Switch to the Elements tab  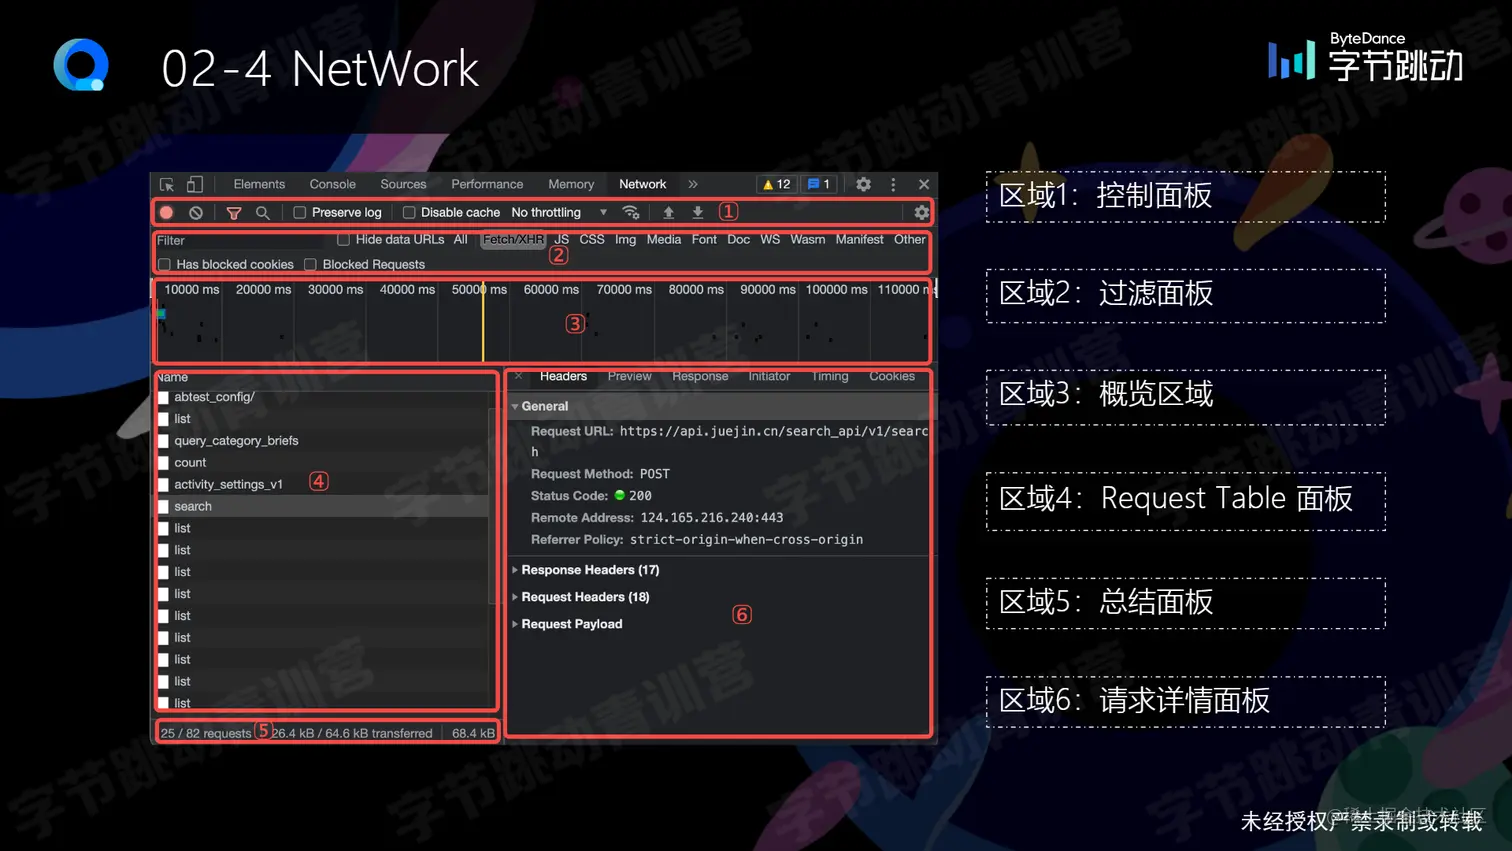click(259, 184)
